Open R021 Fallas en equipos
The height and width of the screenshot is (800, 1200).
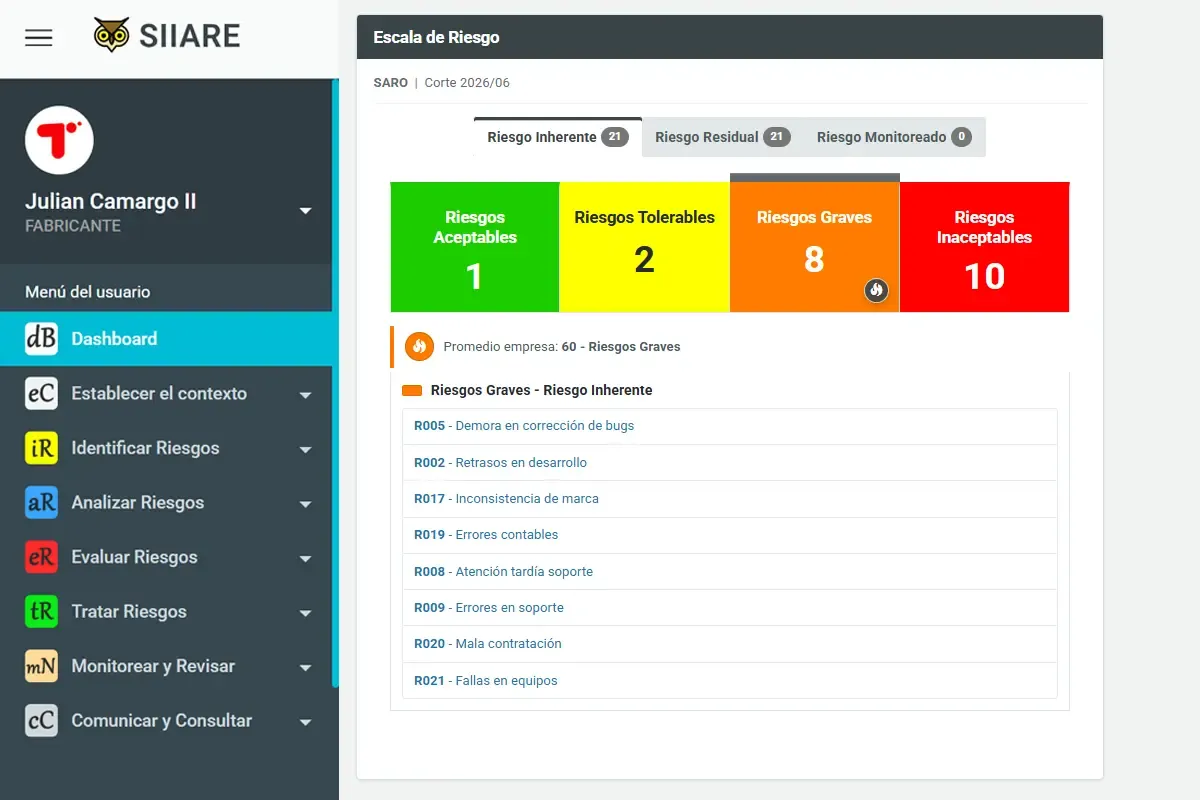[729, 681]
